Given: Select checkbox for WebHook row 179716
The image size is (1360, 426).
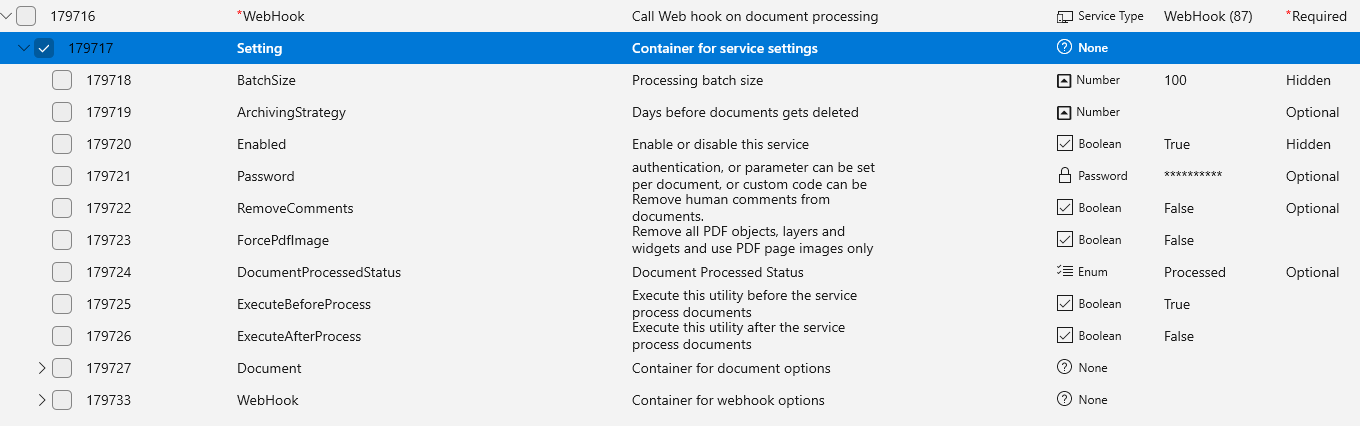Looking at the screenshot, I should 26,16.
